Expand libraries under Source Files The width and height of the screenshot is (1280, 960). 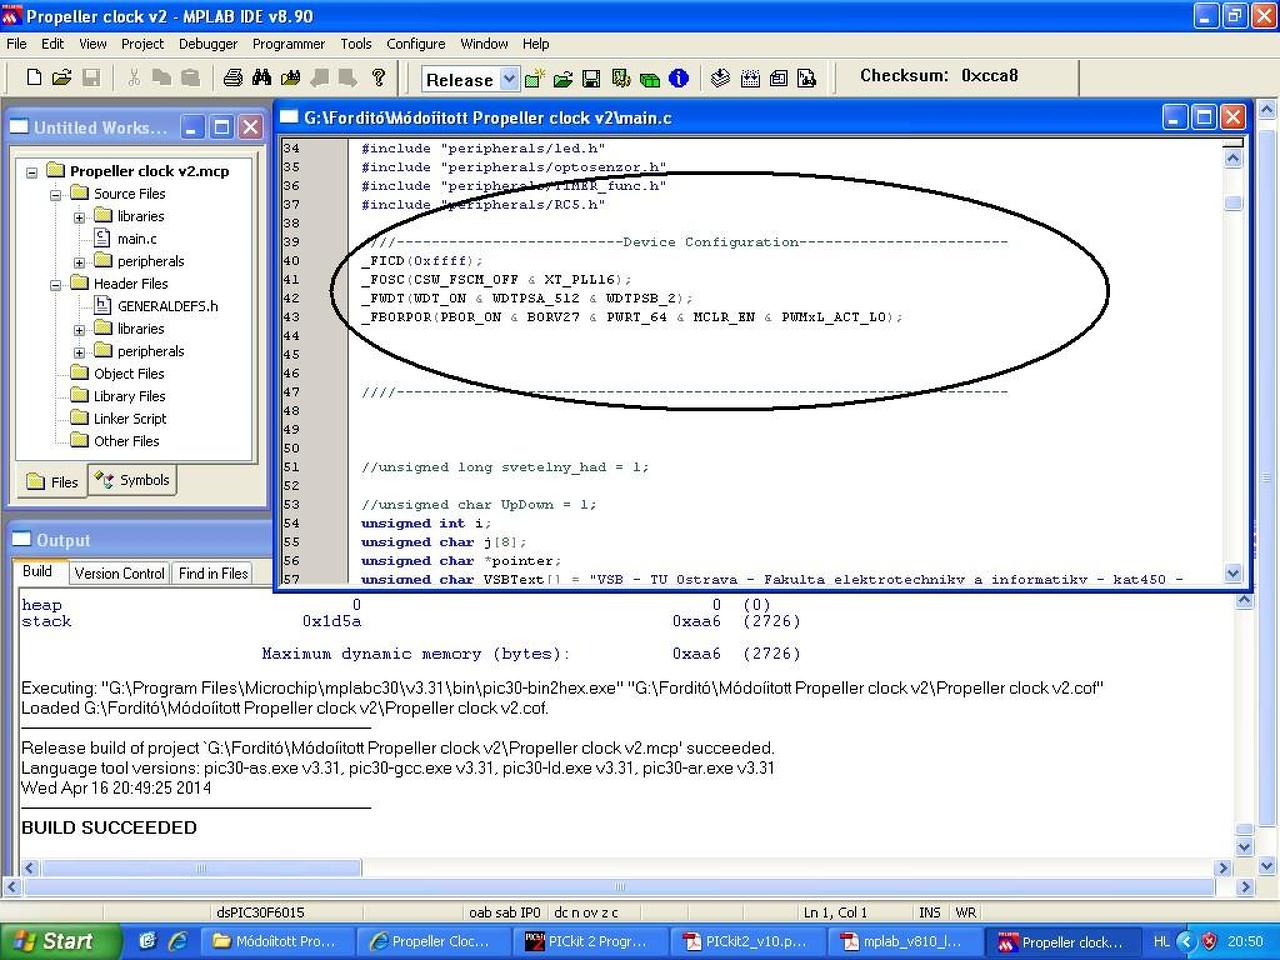79,217
